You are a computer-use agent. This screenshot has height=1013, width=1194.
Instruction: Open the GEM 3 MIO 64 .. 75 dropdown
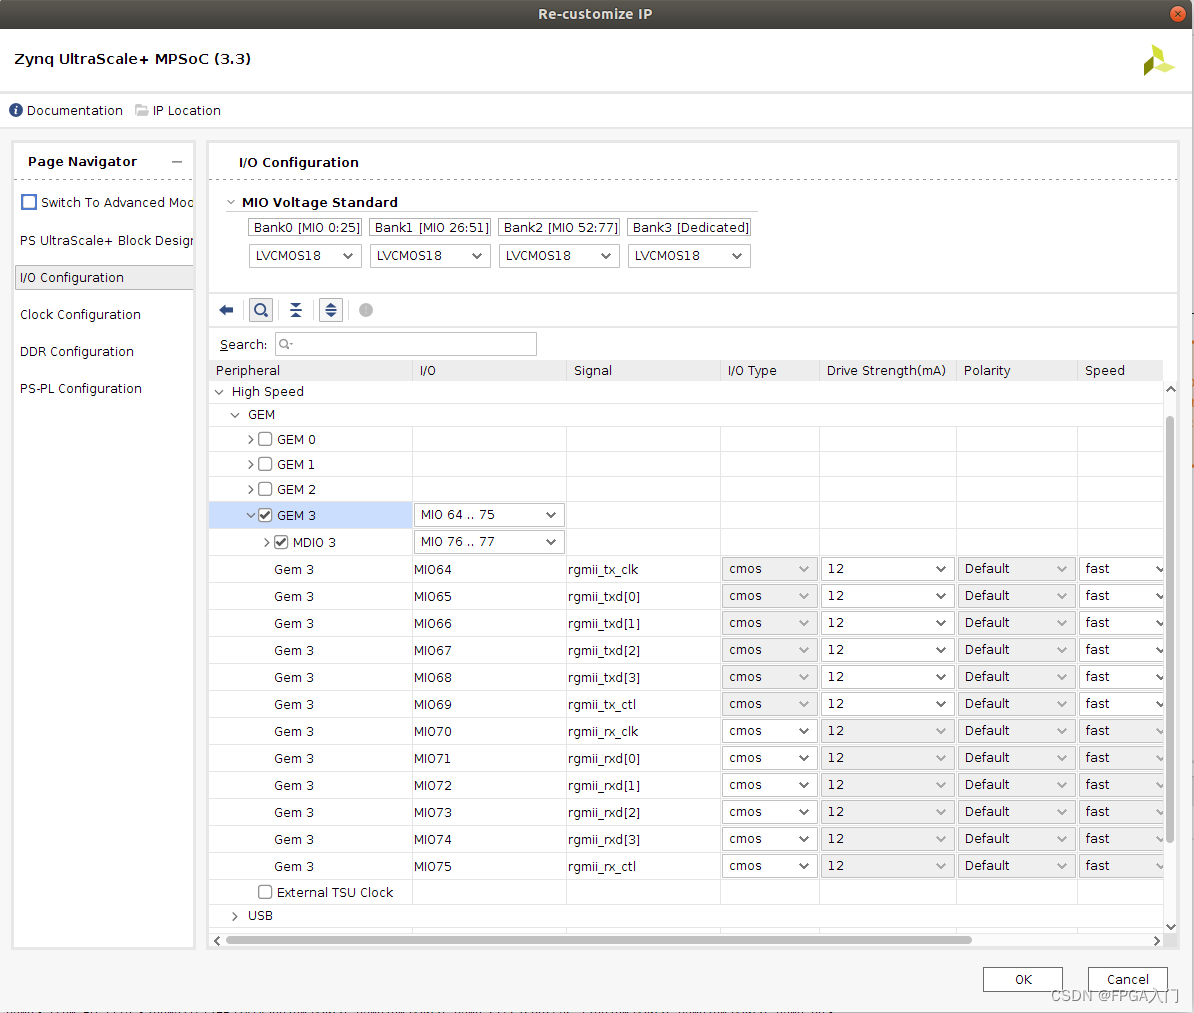(x=489, y=516)
